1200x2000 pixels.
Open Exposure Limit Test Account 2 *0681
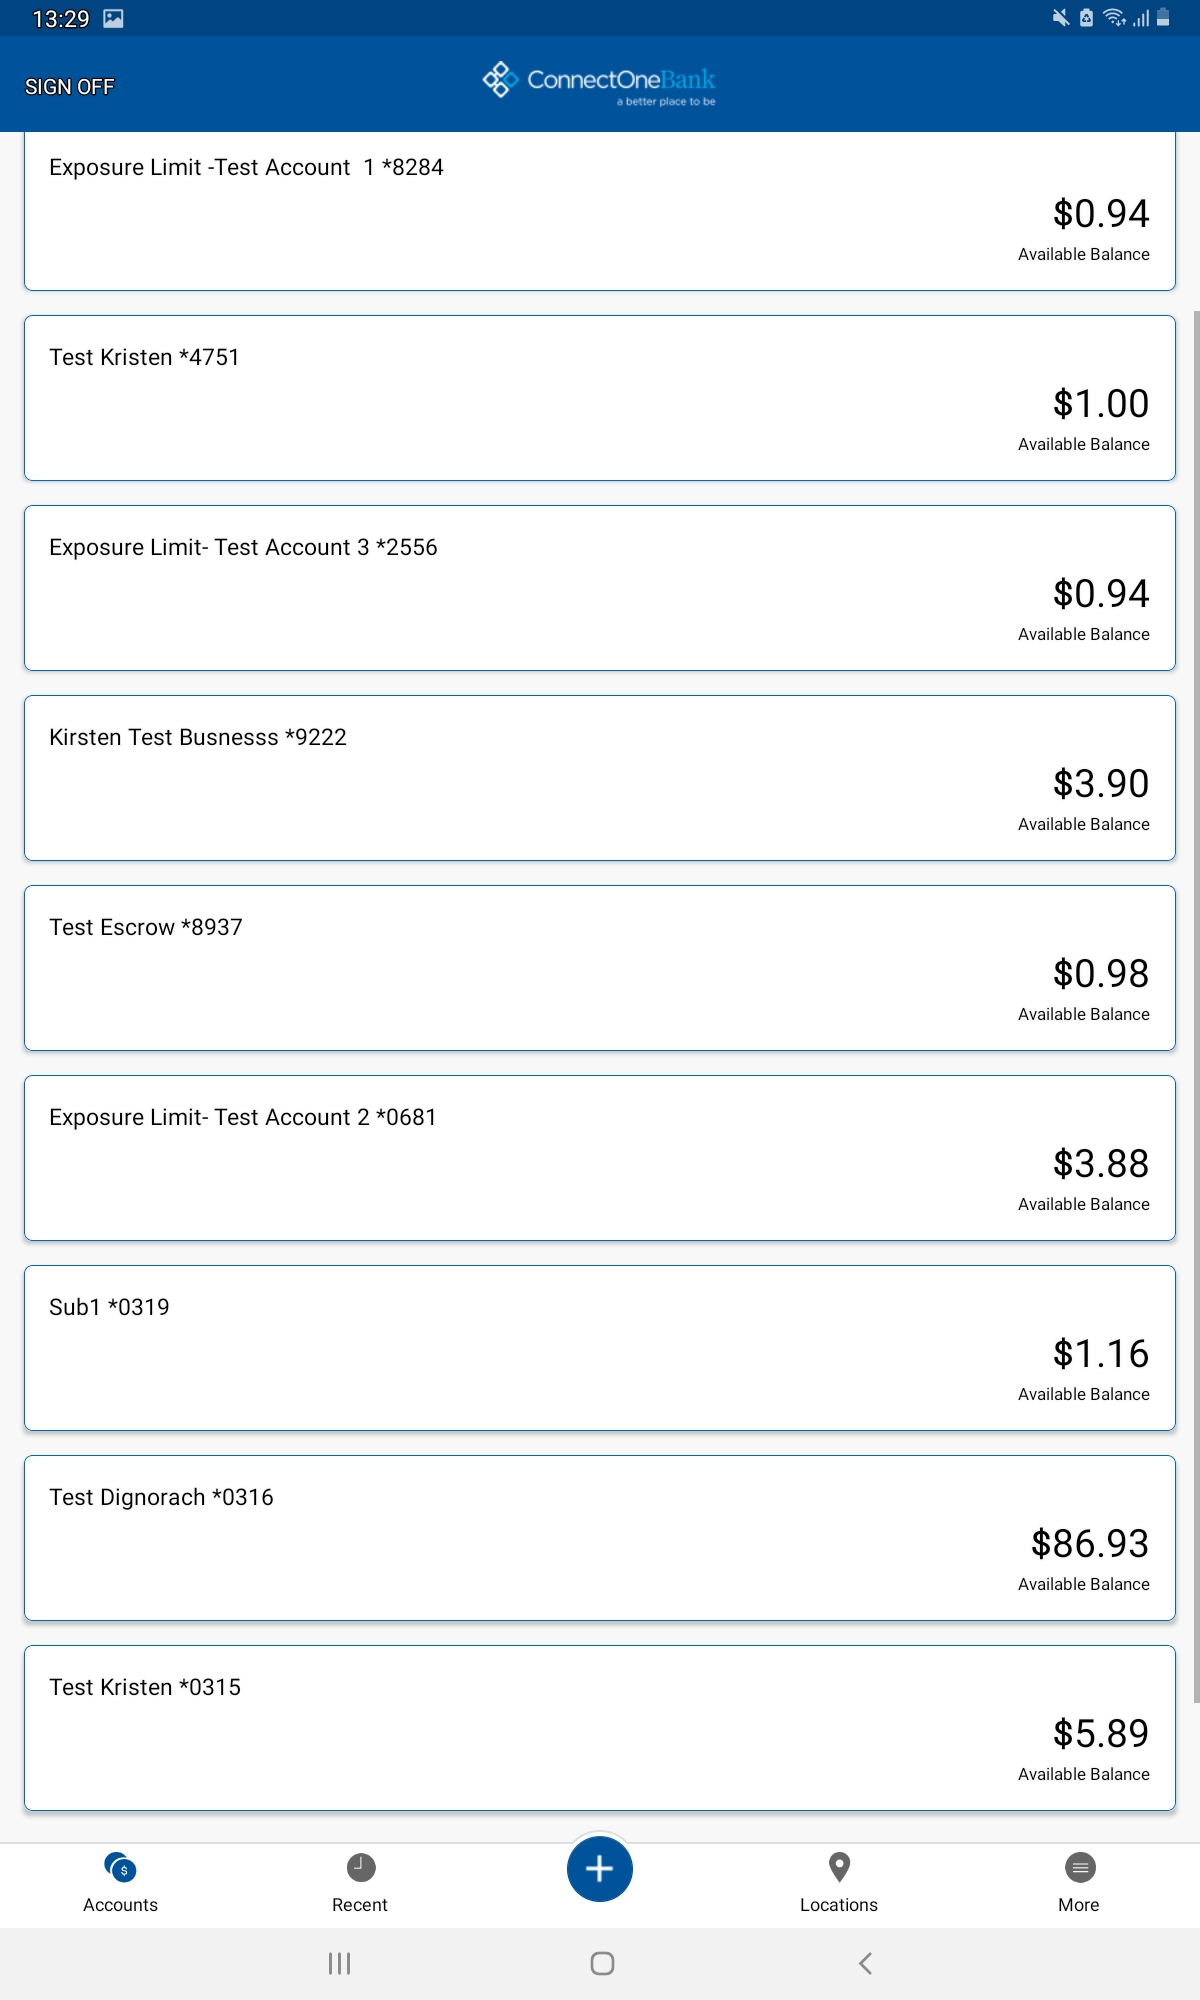tap(600, 1158)
